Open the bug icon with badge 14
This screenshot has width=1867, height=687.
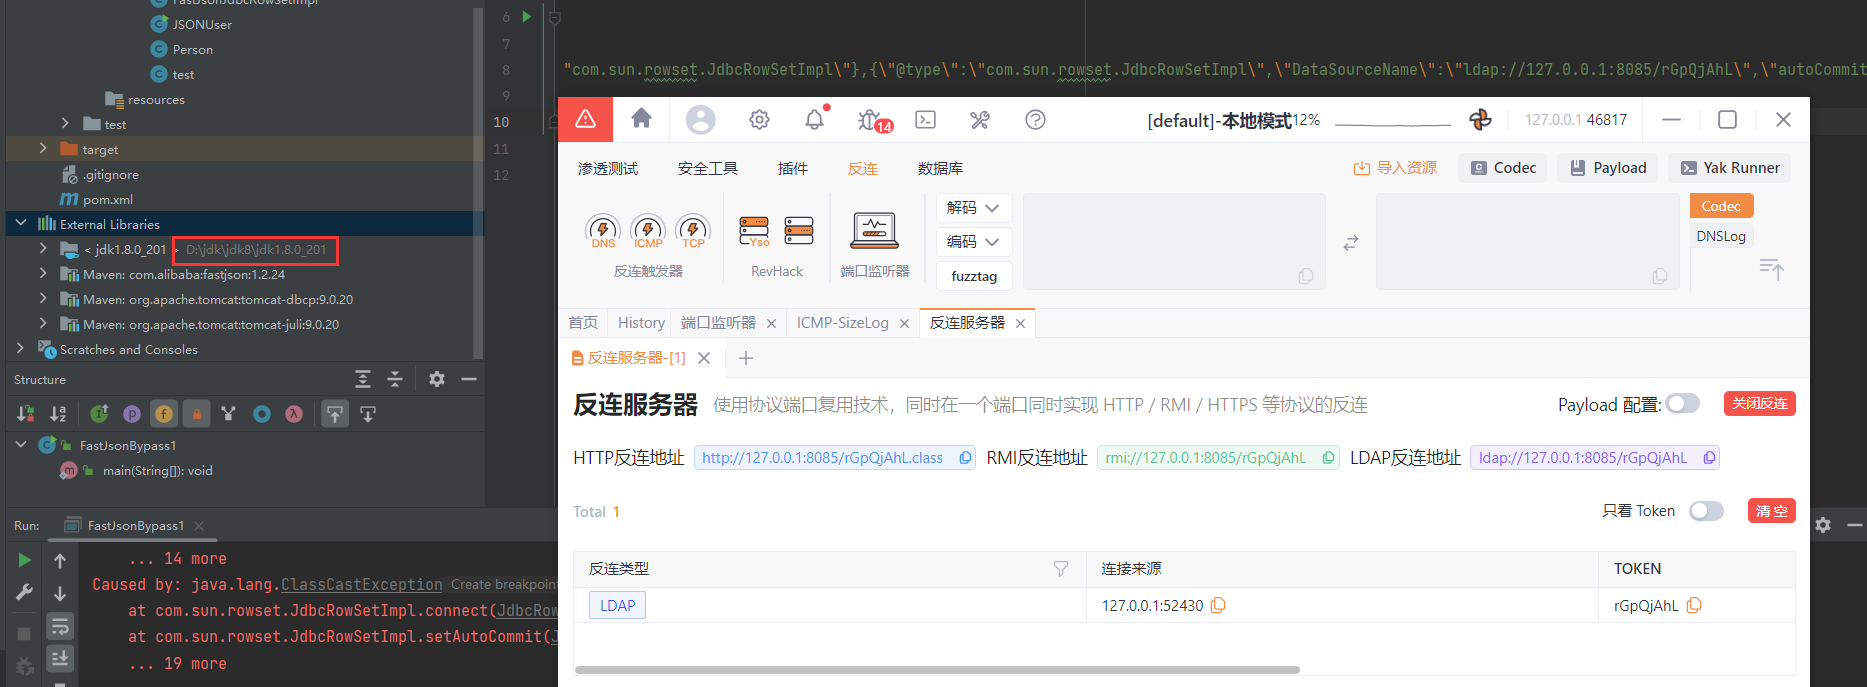pos(869,120)
